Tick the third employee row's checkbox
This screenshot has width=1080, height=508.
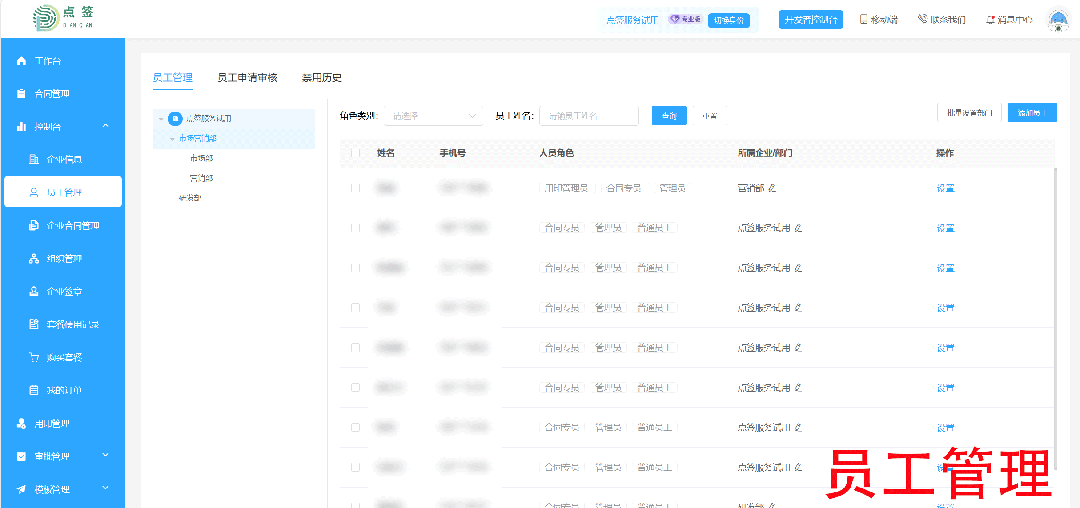click(x=355, y=268)
